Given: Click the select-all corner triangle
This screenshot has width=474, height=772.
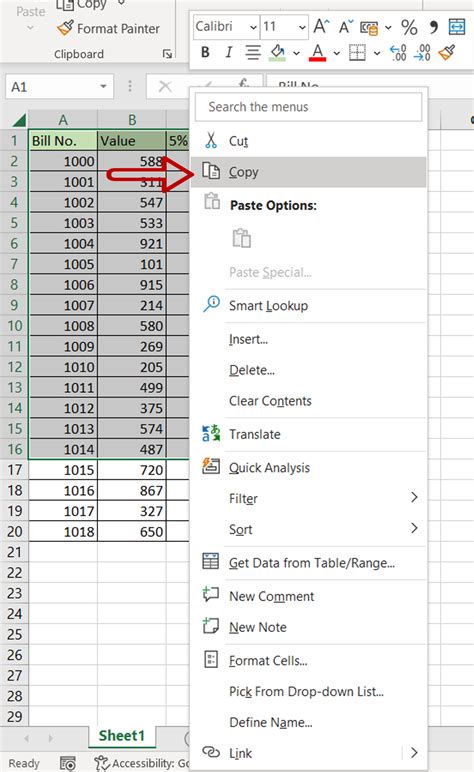Looking at the screenshot, I should pos(18,120).
